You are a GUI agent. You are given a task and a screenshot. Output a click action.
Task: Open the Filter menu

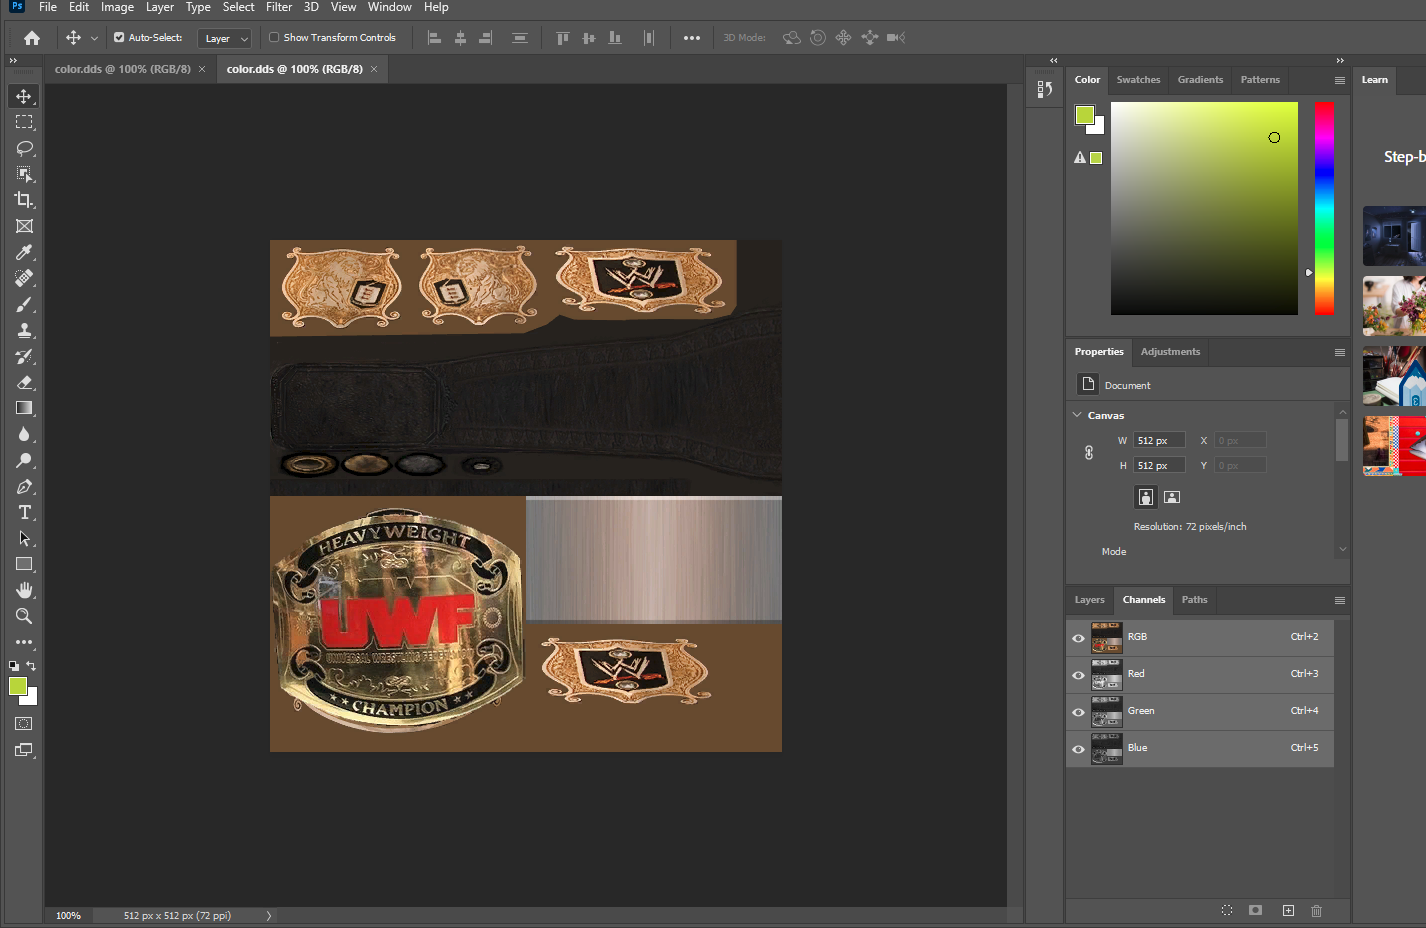pyautogui.click(x=279, y=7)
